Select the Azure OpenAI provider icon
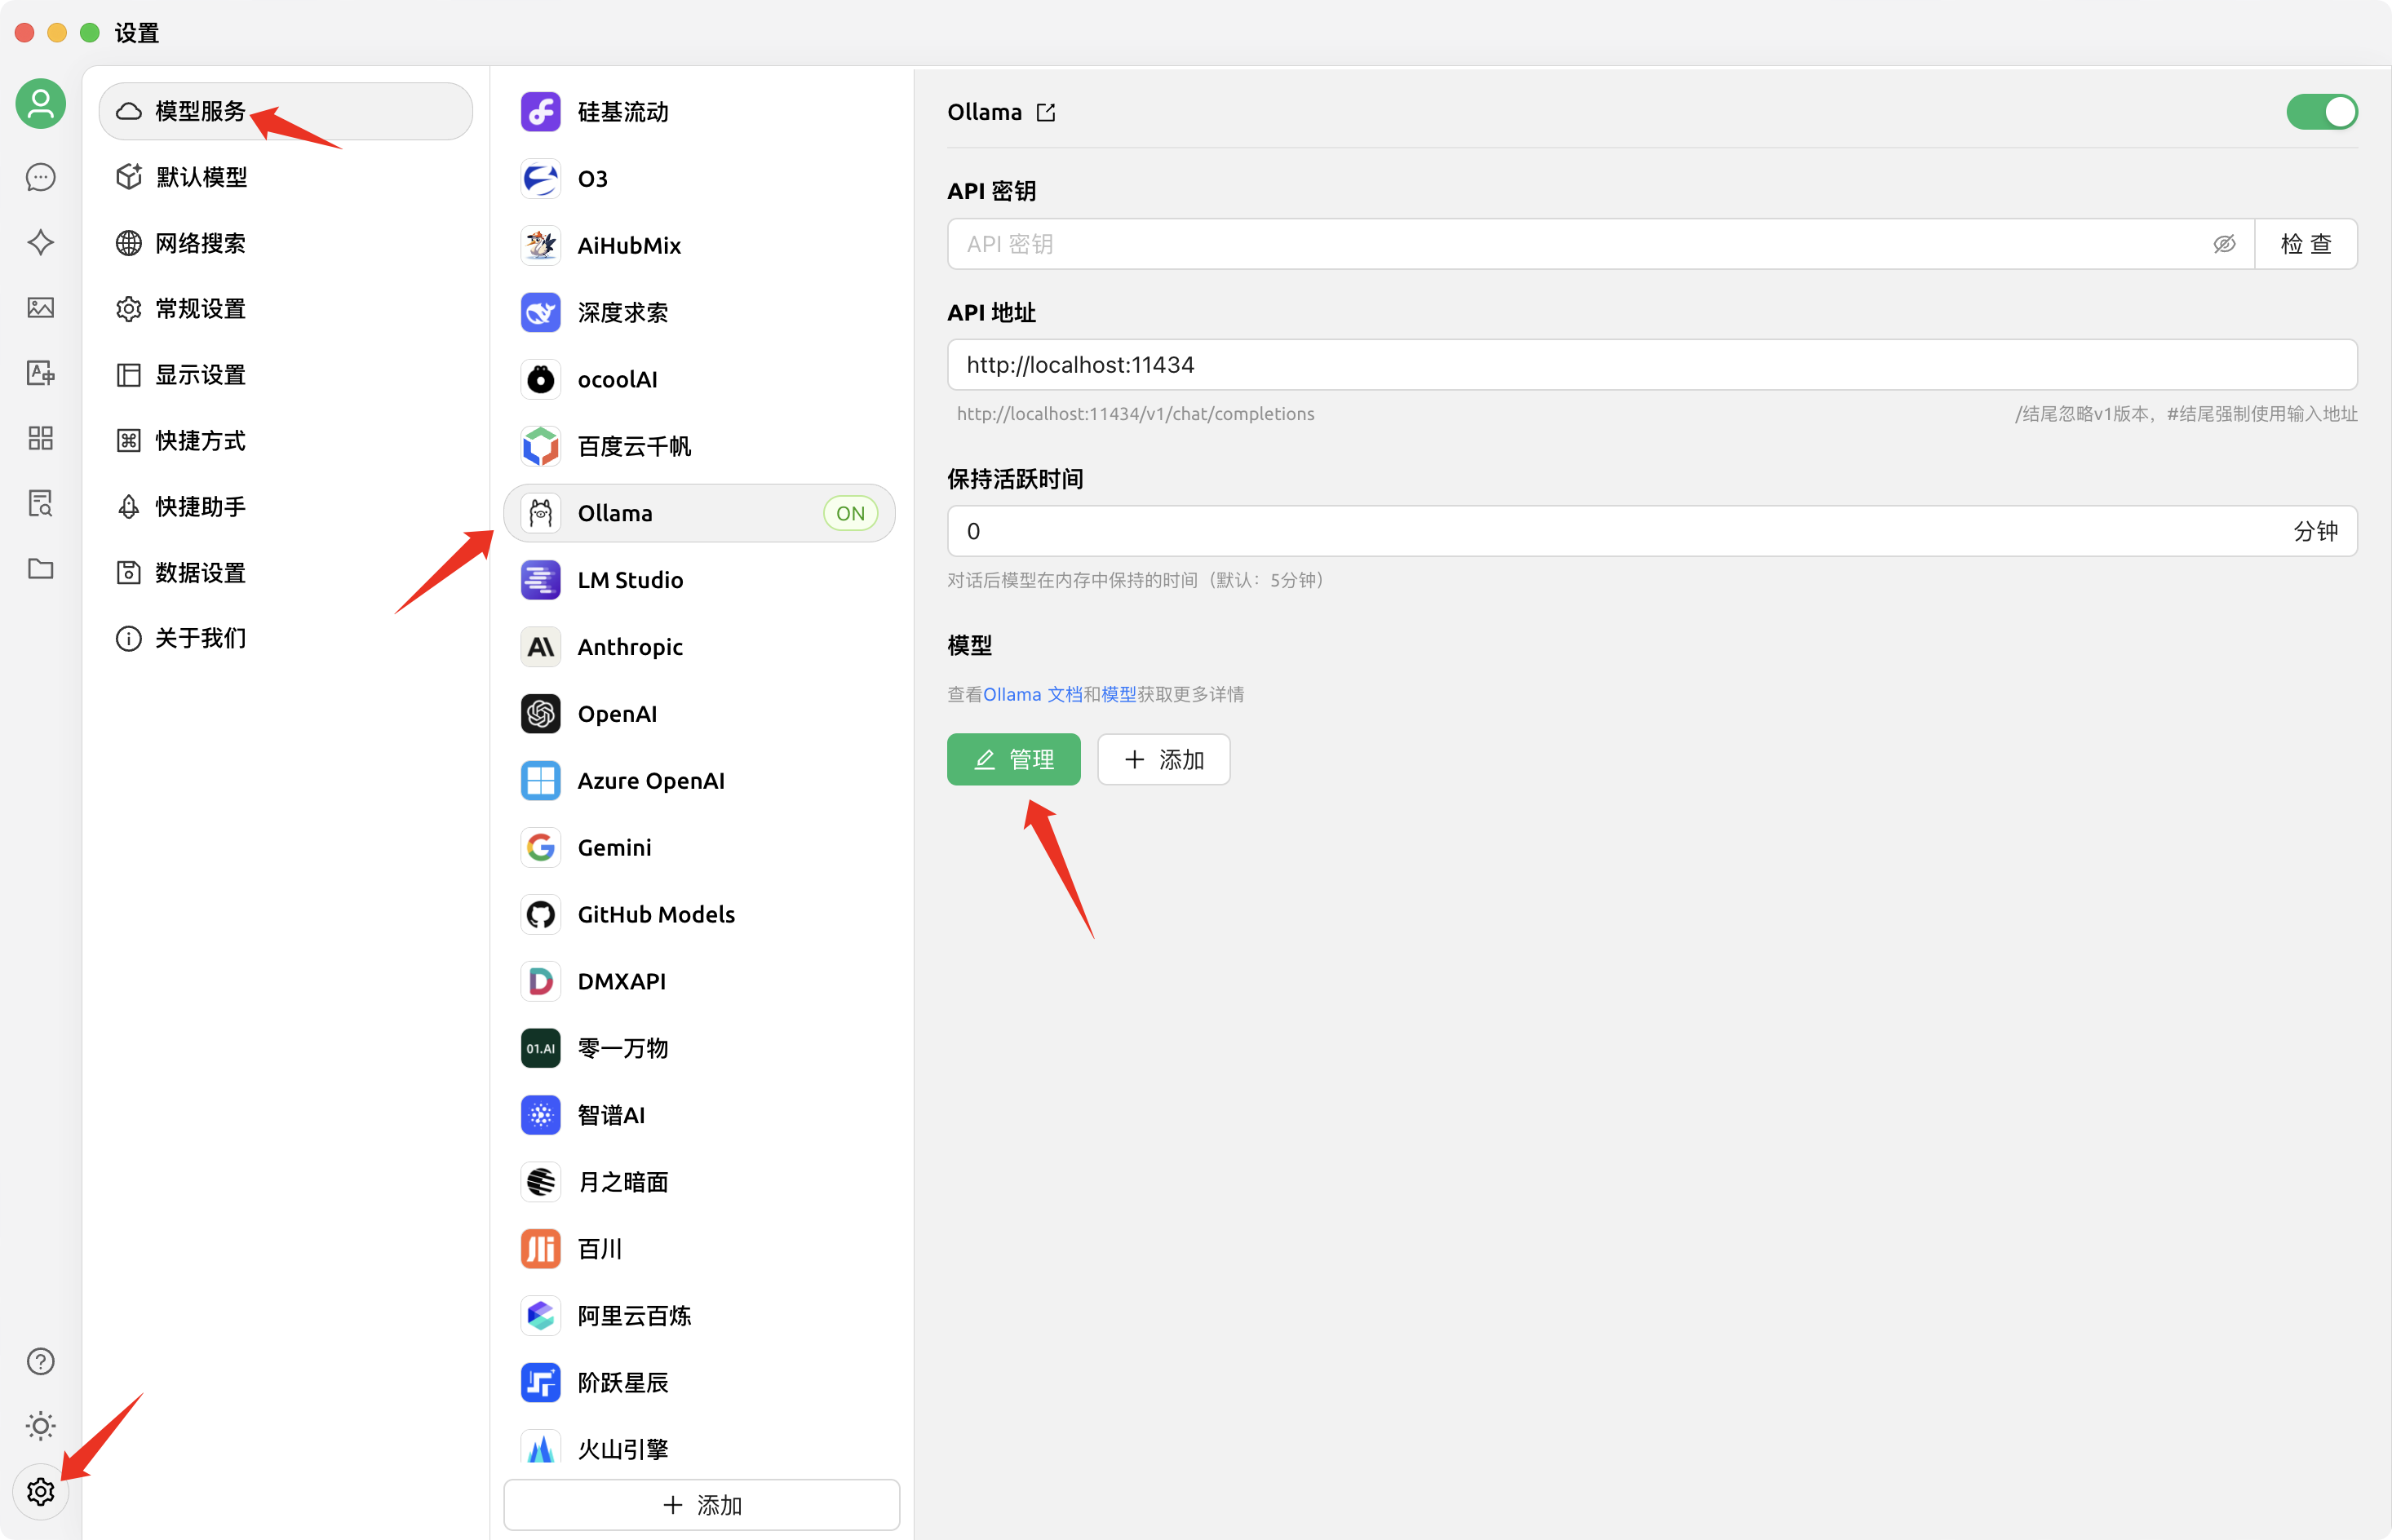Viewport: 2392px width, 1540px height. pyautogui.click(x=541, y=781)
